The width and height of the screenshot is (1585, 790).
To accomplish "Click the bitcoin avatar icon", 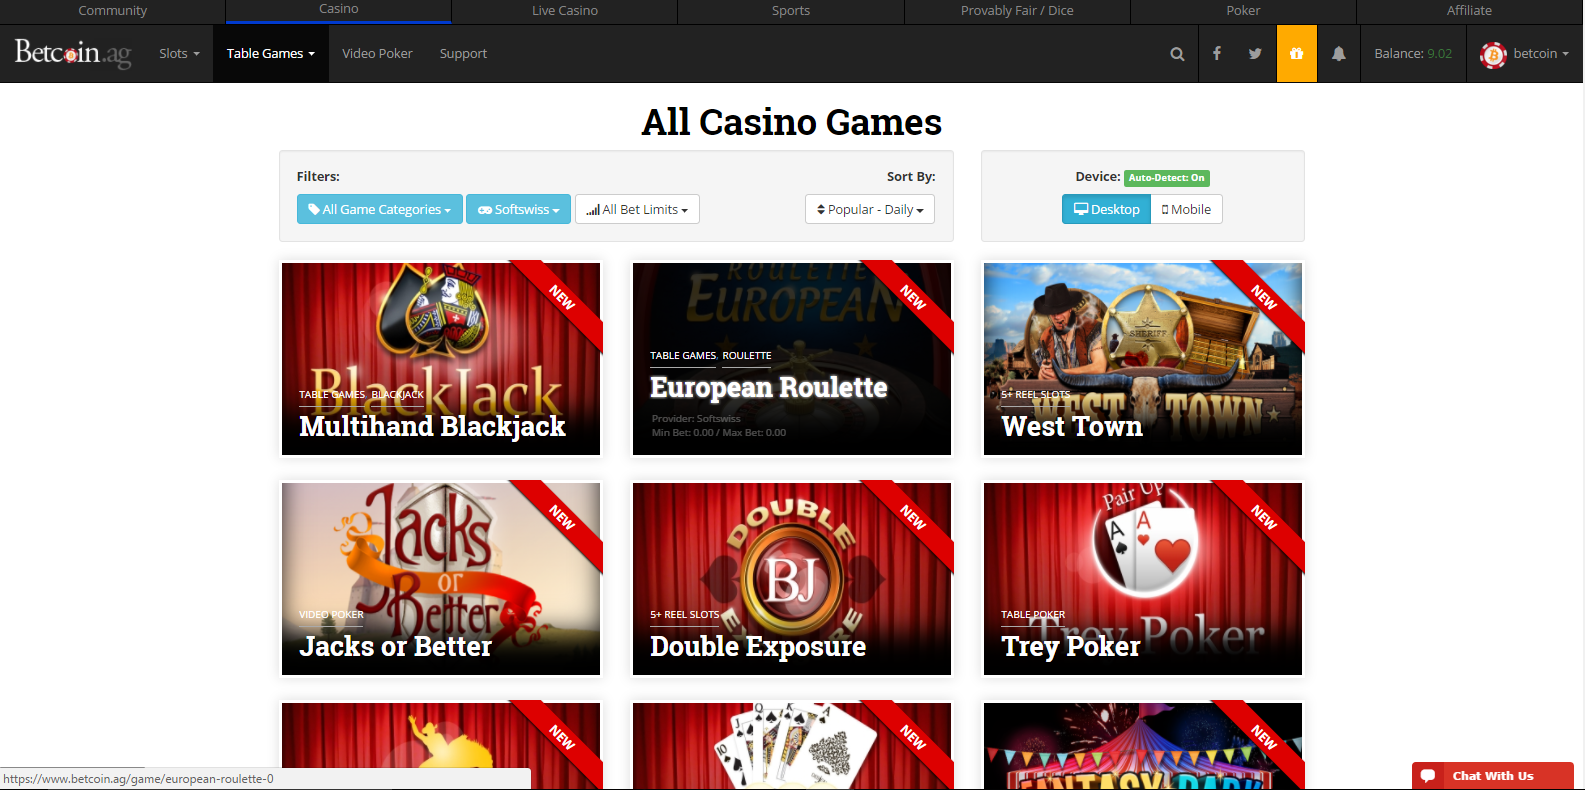I will [x=1493, y=54].
